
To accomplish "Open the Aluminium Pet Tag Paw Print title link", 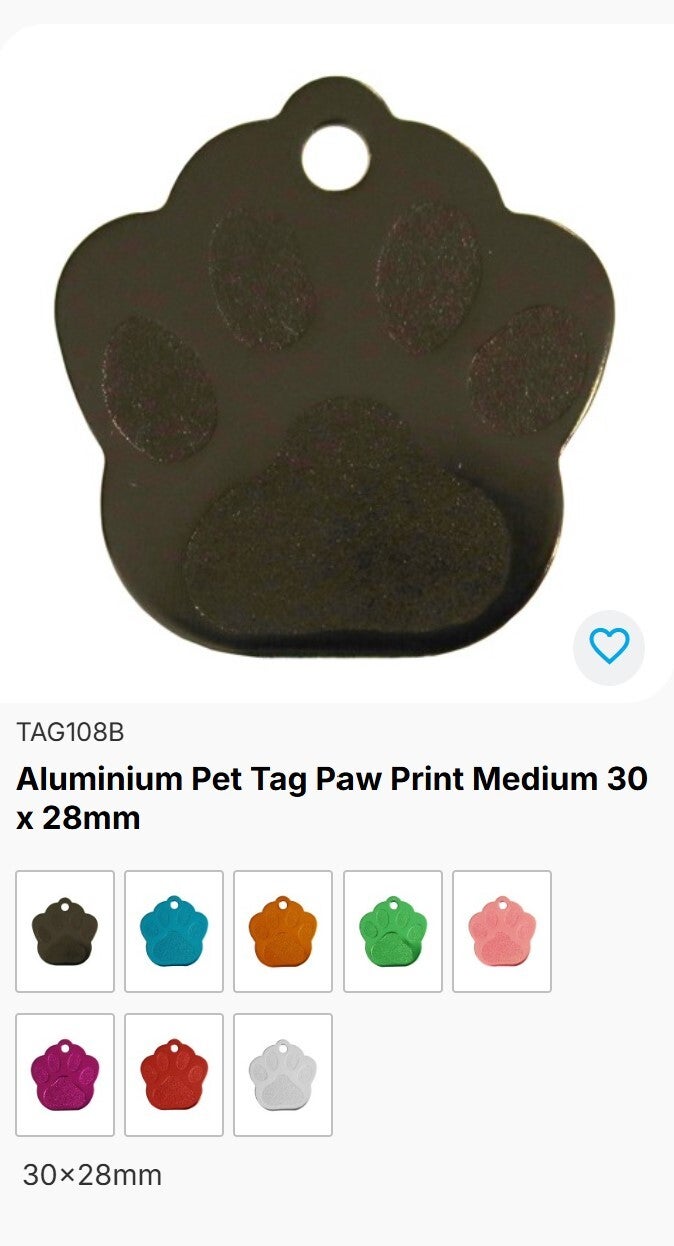I will tap(332, 798).
